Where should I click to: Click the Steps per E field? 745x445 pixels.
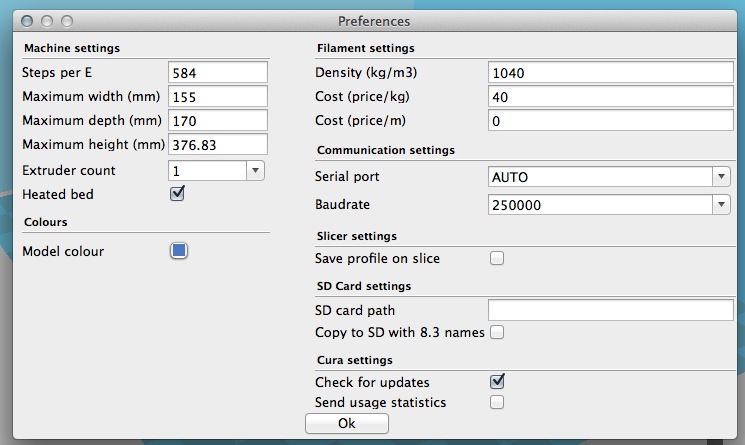[x=217, y=73]
